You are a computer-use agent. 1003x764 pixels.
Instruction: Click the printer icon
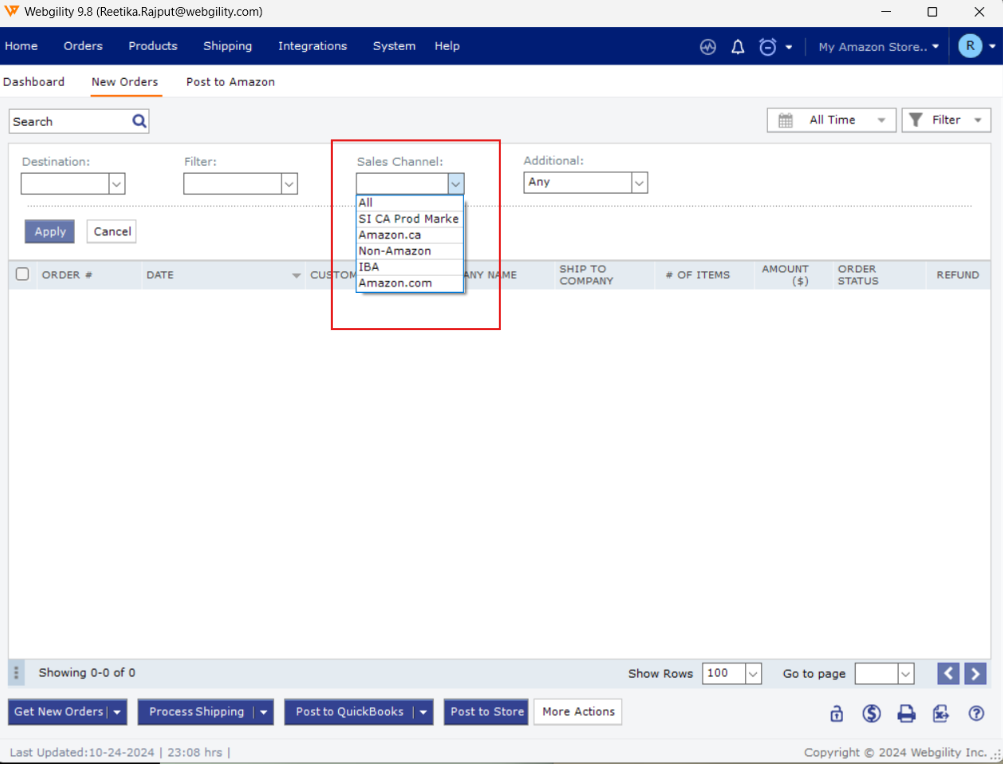click(x=906, y=713)
